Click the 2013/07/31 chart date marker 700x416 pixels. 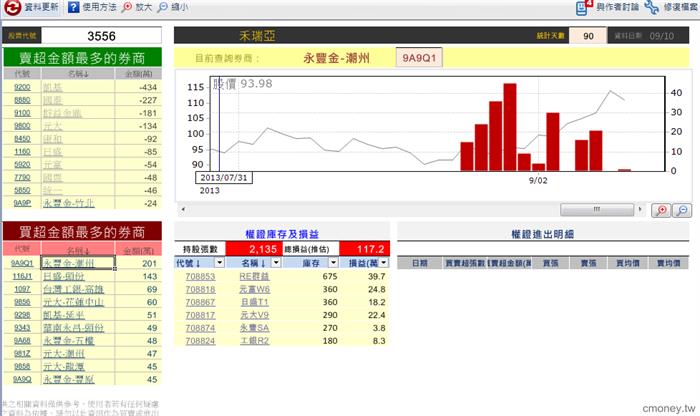[224, 178]
